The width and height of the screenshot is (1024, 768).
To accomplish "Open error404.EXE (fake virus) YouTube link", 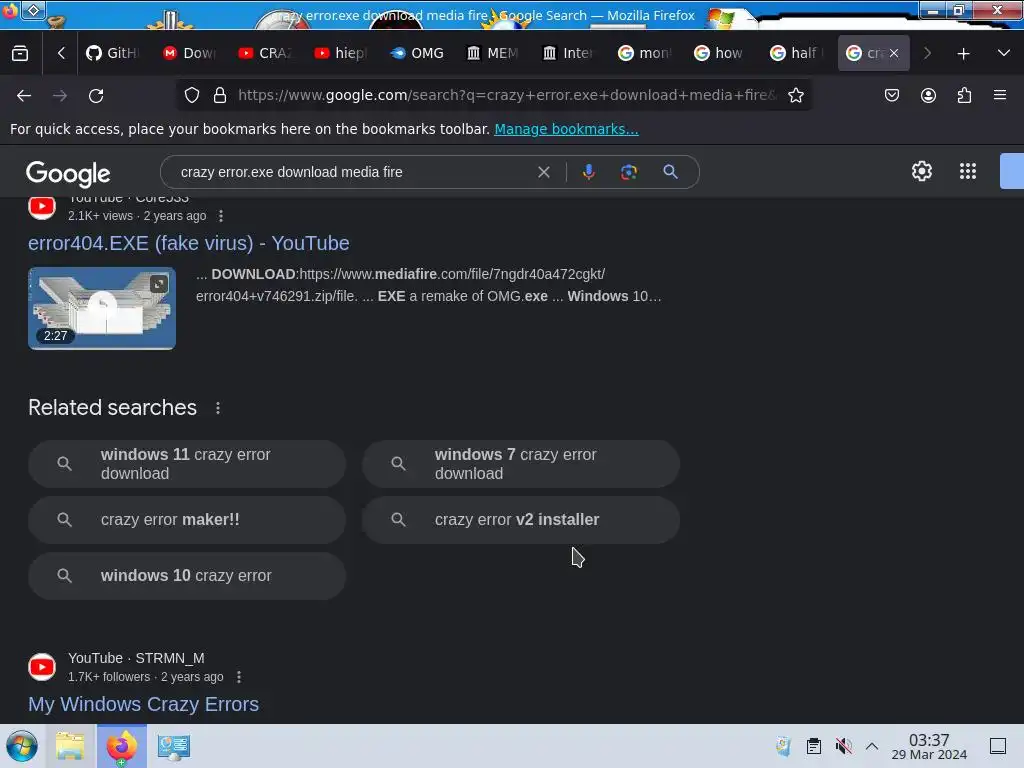I will [189, 243].
